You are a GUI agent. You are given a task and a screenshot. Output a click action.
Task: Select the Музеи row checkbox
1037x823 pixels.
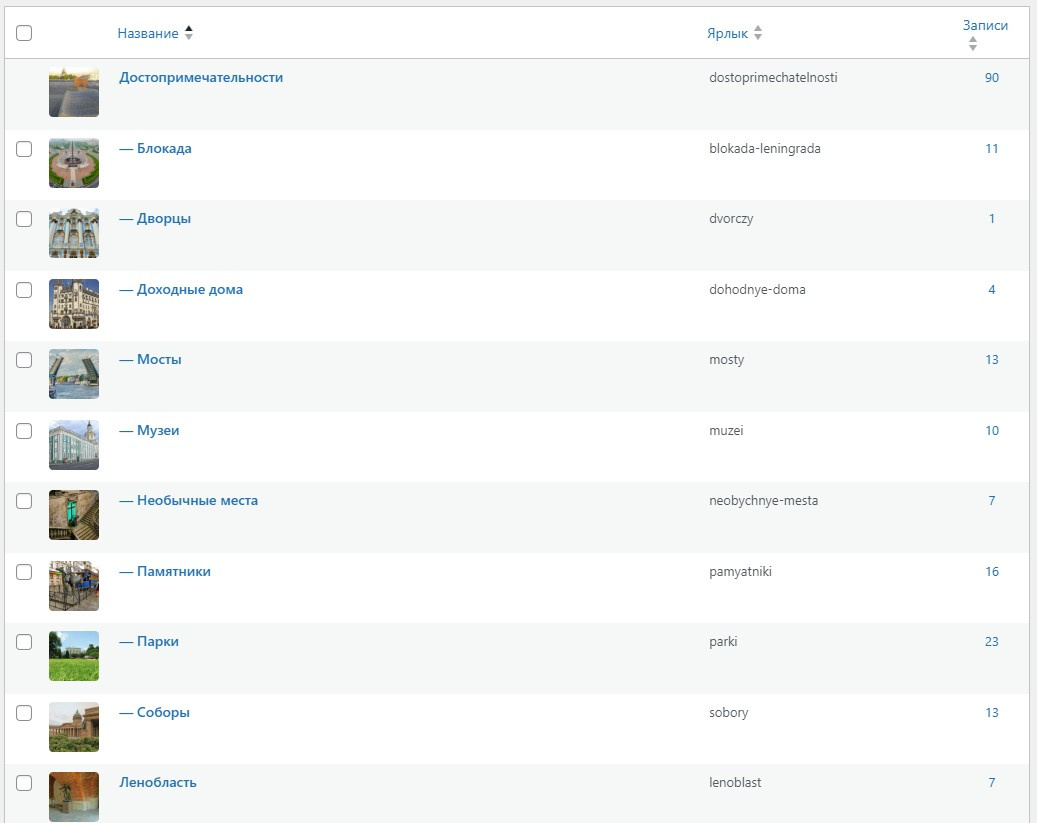tap(24, 431)
